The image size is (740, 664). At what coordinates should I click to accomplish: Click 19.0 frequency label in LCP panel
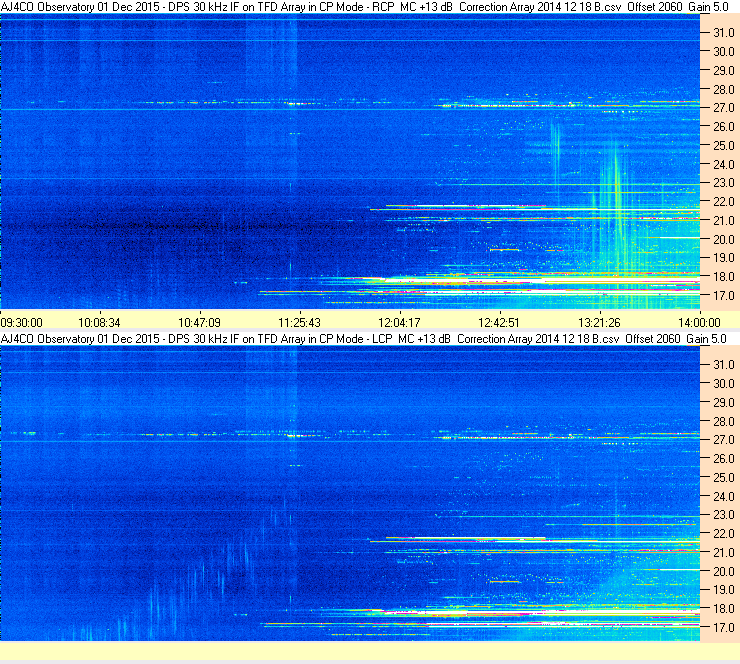click(723, 590)
